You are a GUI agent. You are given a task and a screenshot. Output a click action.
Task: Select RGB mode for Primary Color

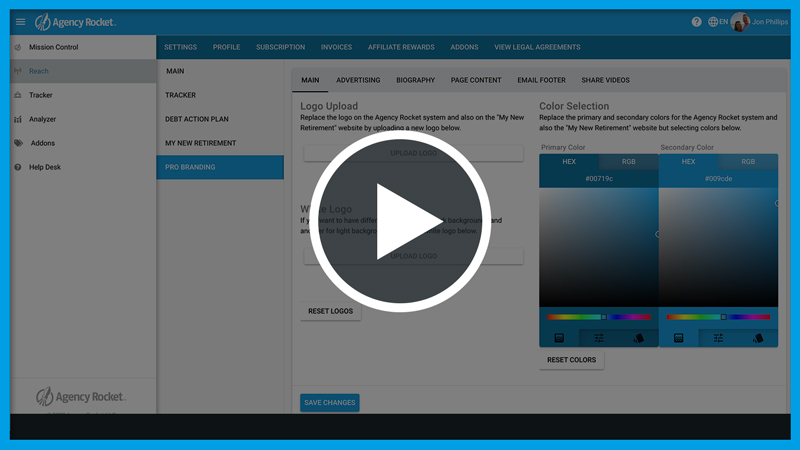click(x=629, y=162)
